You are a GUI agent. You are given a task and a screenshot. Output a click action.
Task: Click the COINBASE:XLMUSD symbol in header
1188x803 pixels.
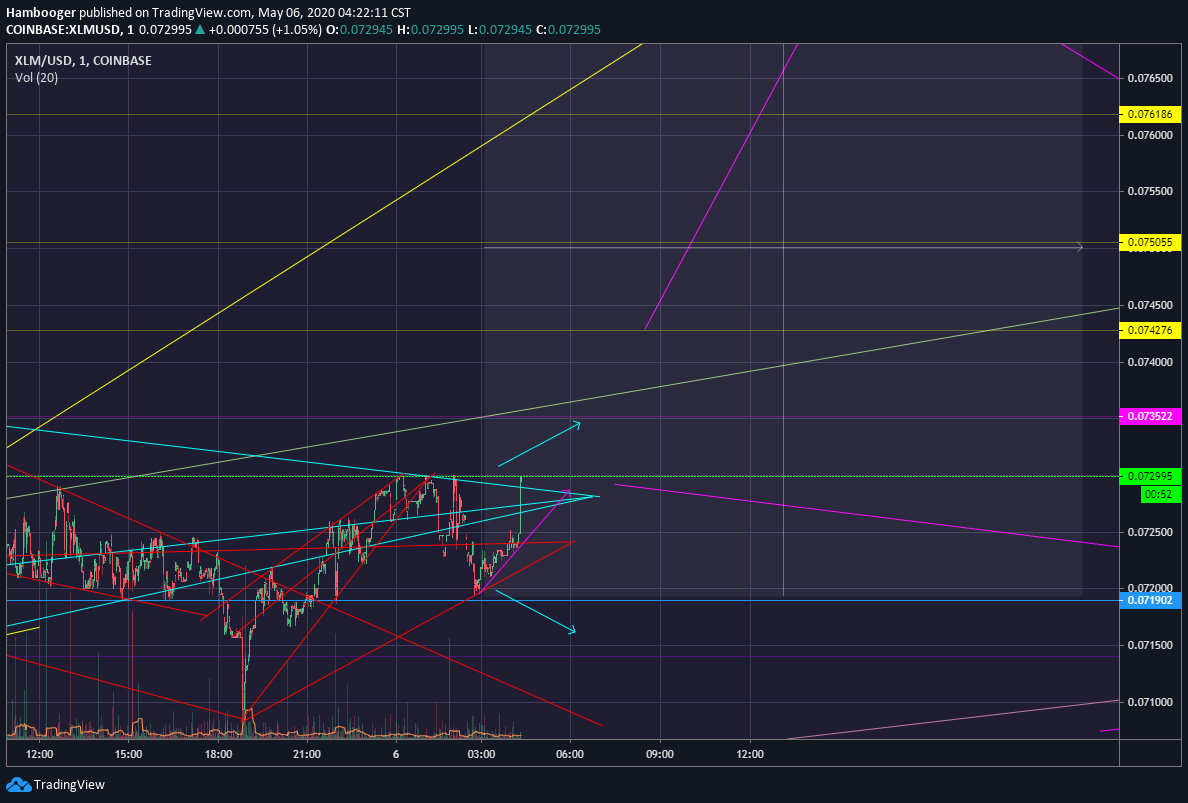pyautogui.click(x=64, y=29)
